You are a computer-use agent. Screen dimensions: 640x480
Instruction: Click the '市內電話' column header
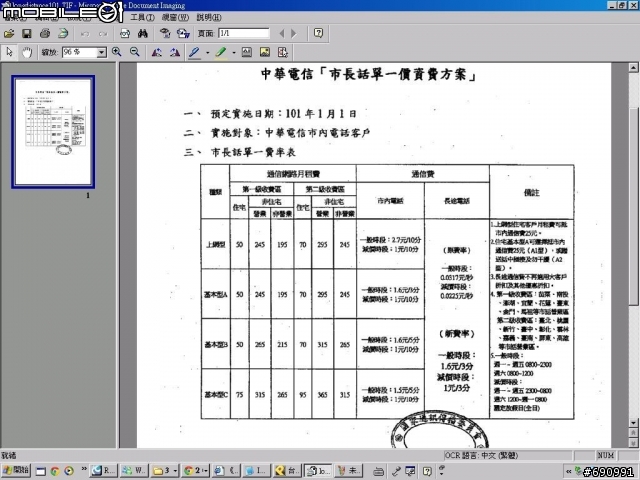coord(390,201)
